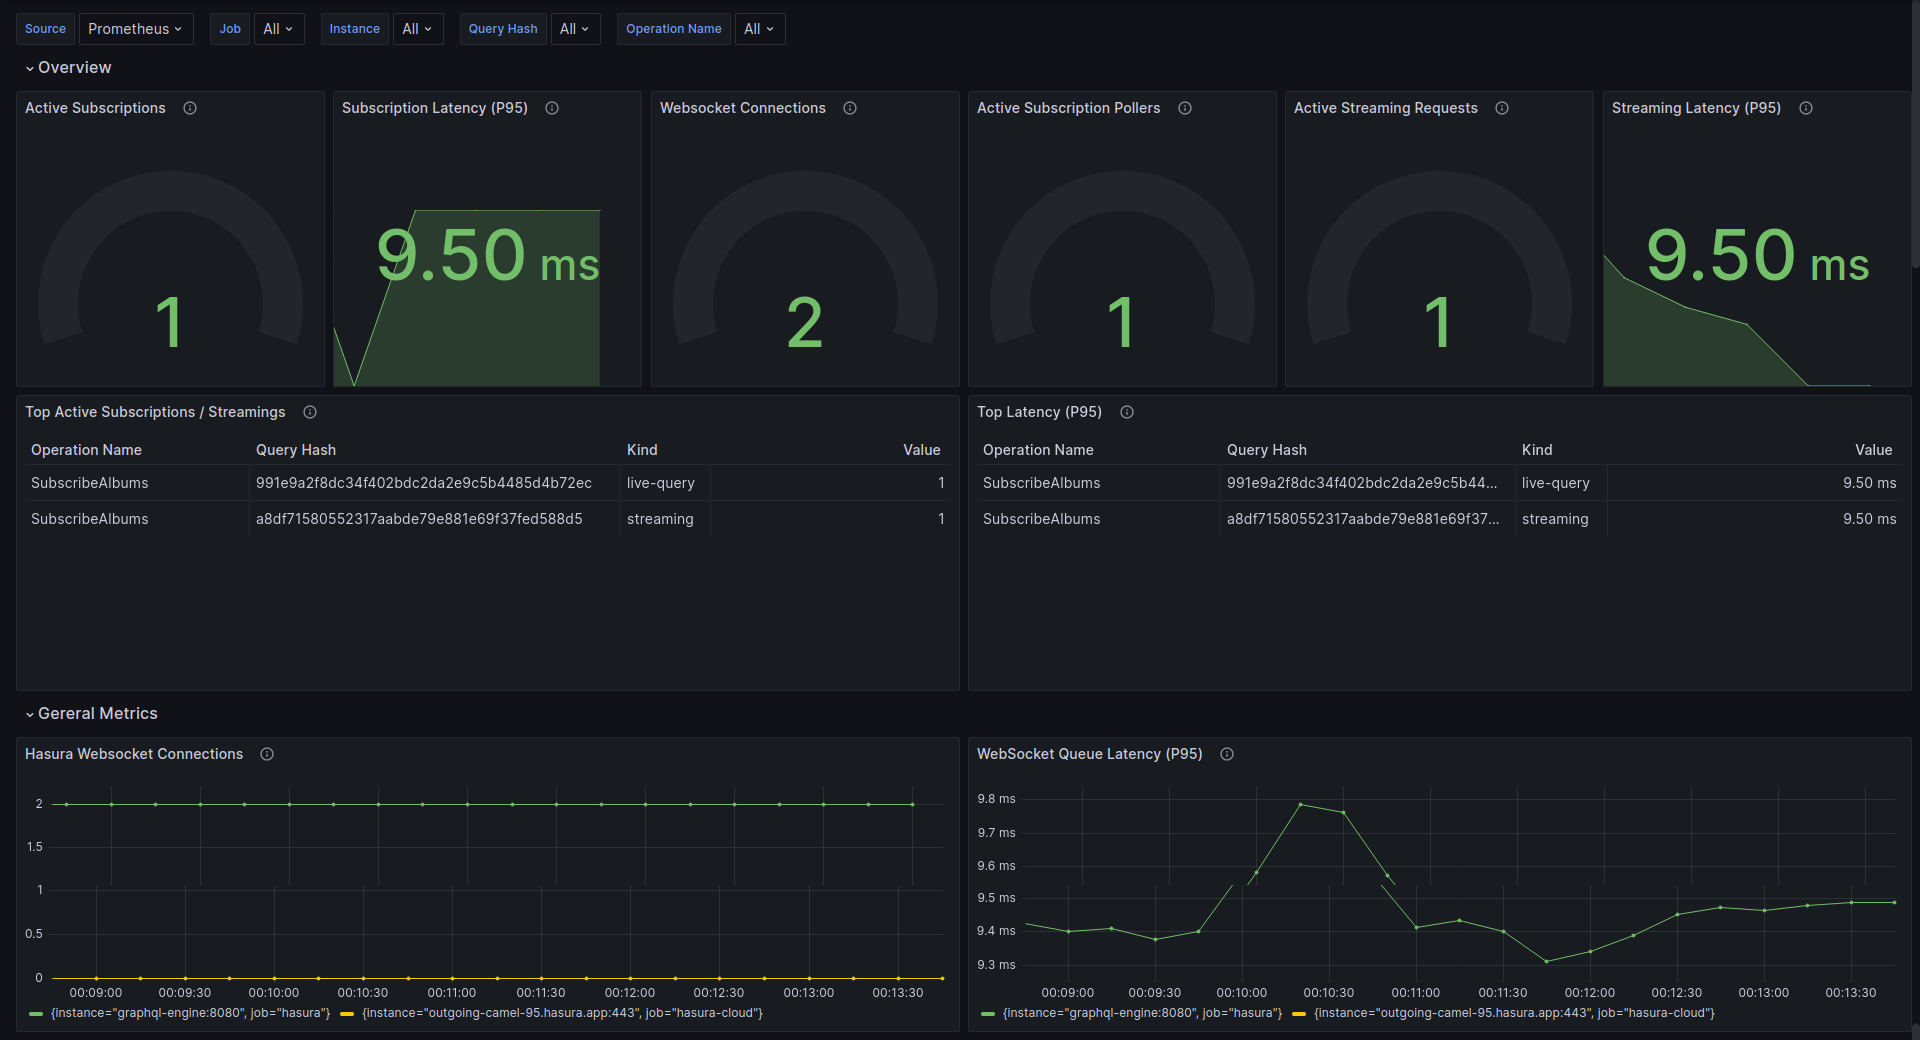Sort table by Query Hash column in Top Active Subscriptions
1920x1040 pixels.
coord(296,450)
